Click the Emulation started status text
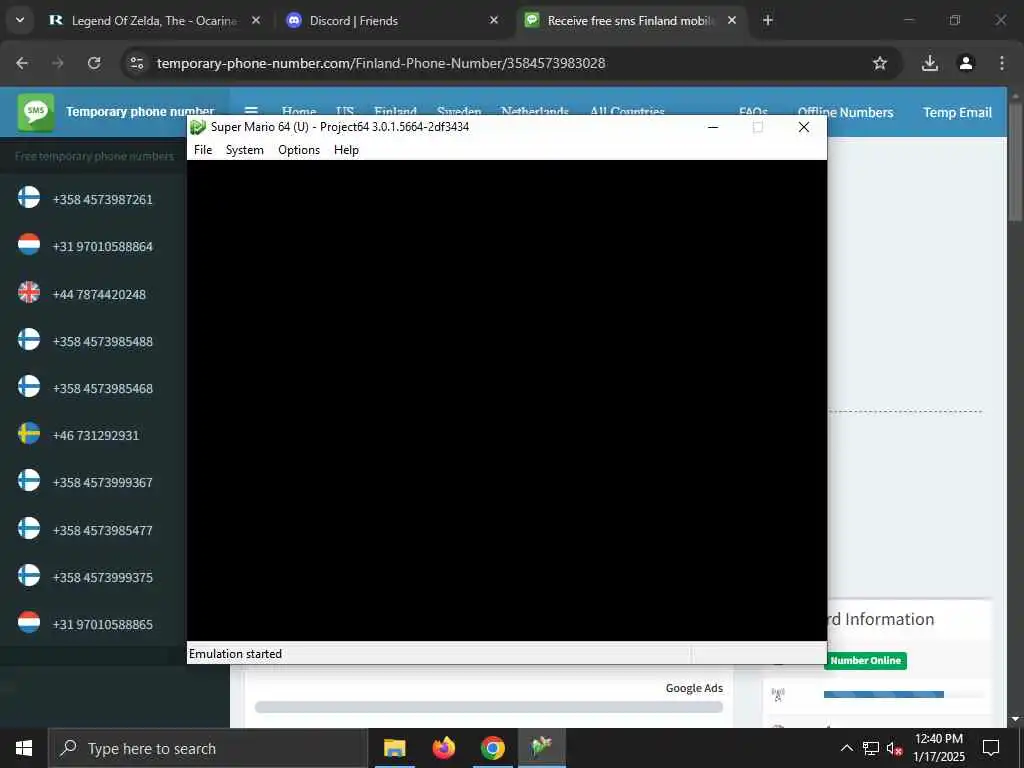Image resolution: width=1024 pixels, height=768 pixels. pyautogui.click(x=235, y=654)
